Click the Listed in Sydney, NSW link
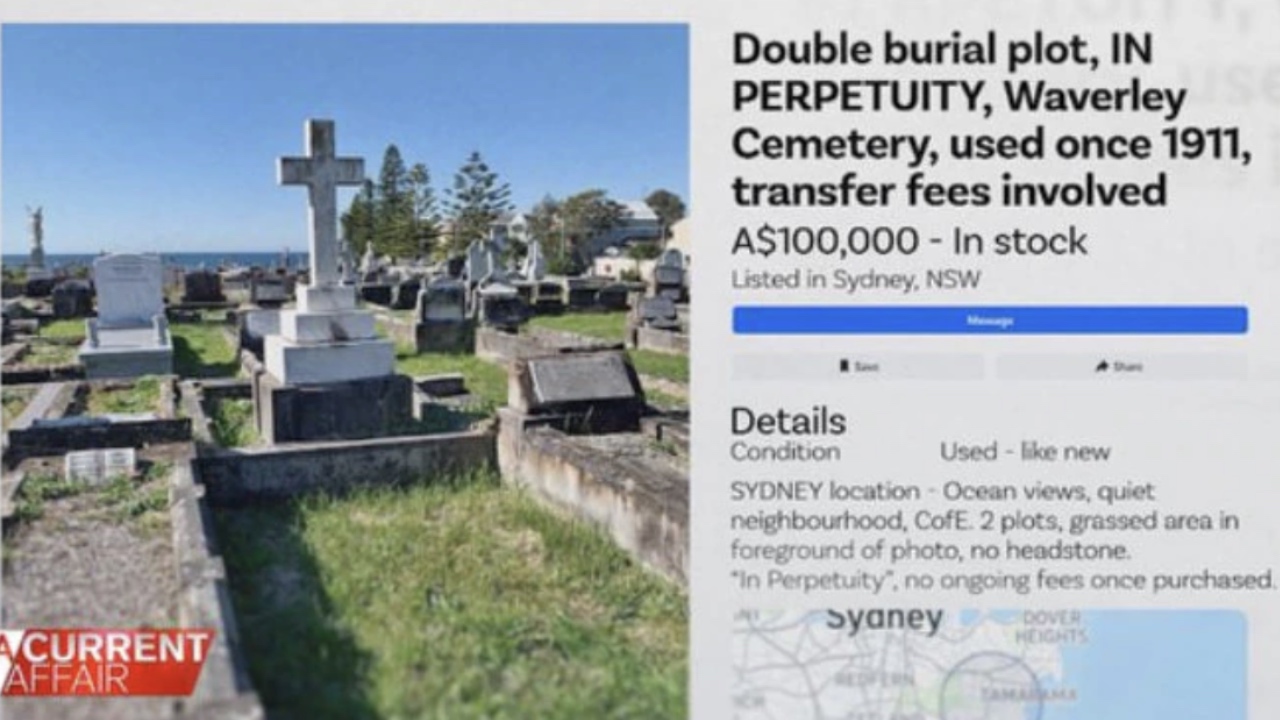The height and width of the screenshot is (720, 1280). coord(857,279)
